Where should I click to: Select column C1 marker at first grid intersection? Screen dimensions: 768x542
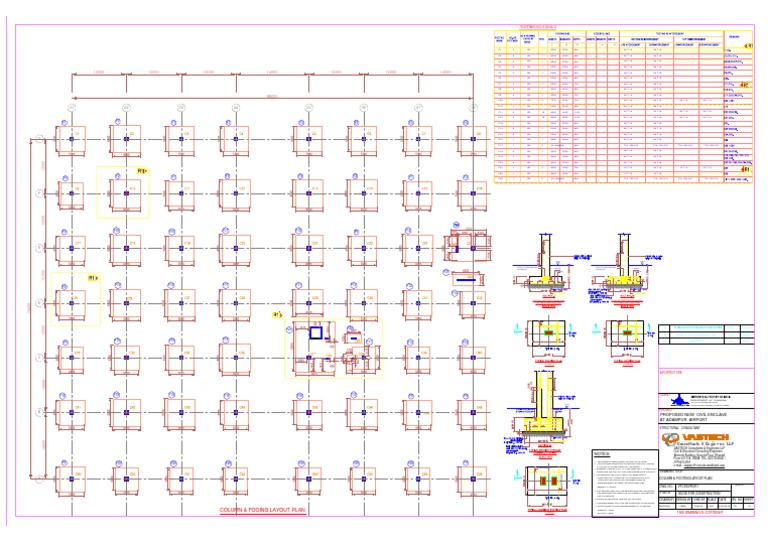tap(72, 139)
